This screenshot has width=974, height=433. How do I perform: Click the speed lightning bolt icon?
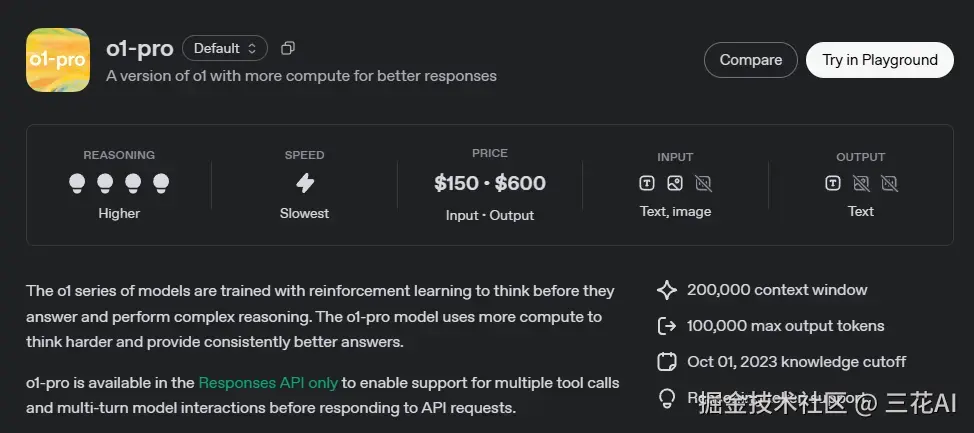(304, 183)
